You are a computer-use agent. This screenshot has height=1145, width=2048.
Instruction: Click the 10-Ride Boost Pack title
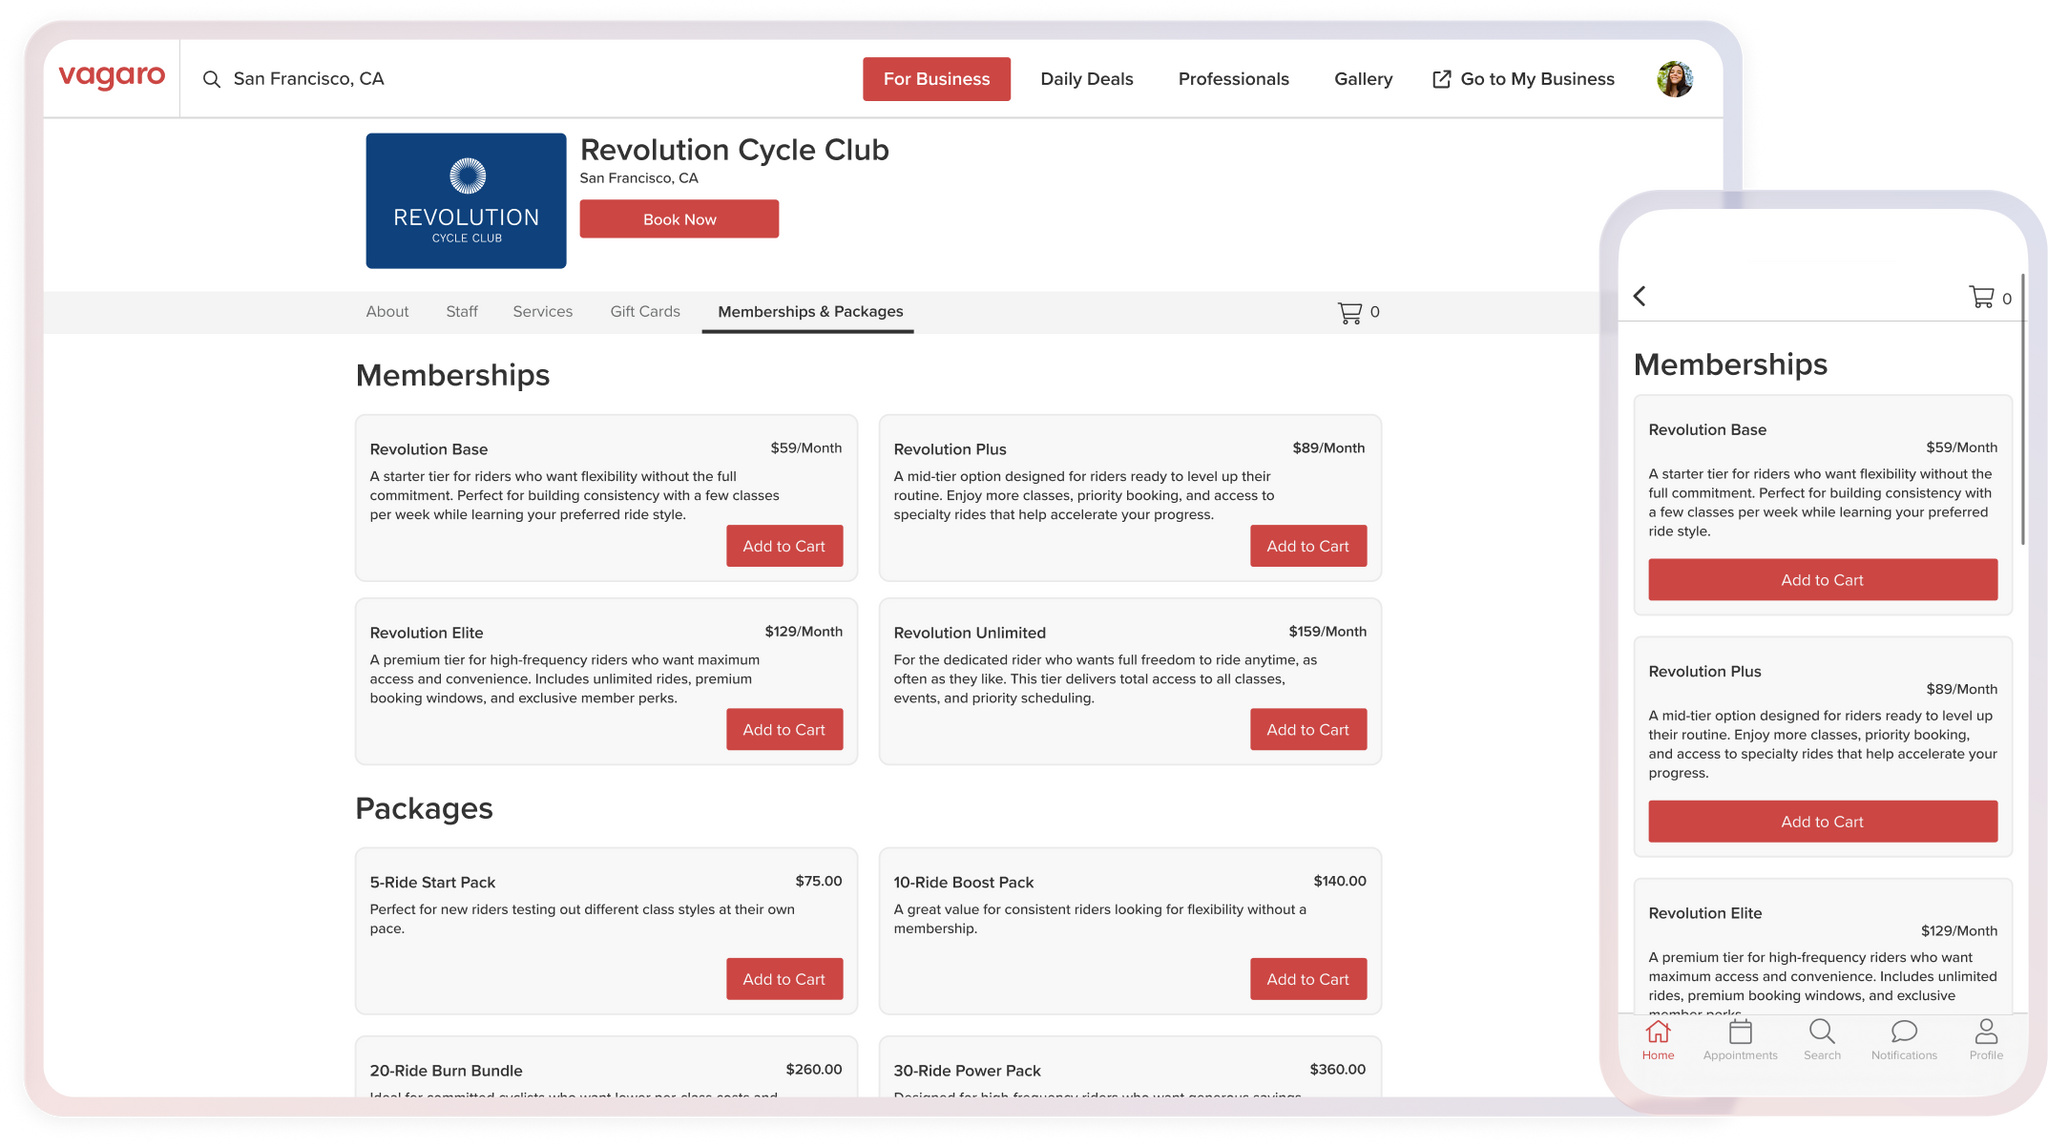pos(964,883)
